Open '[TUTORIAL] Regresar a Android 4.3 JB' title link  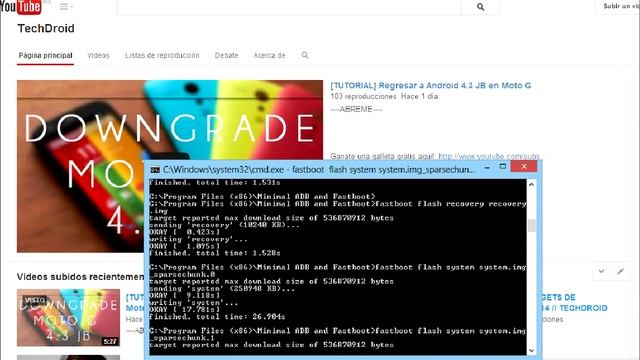(431, 85)
